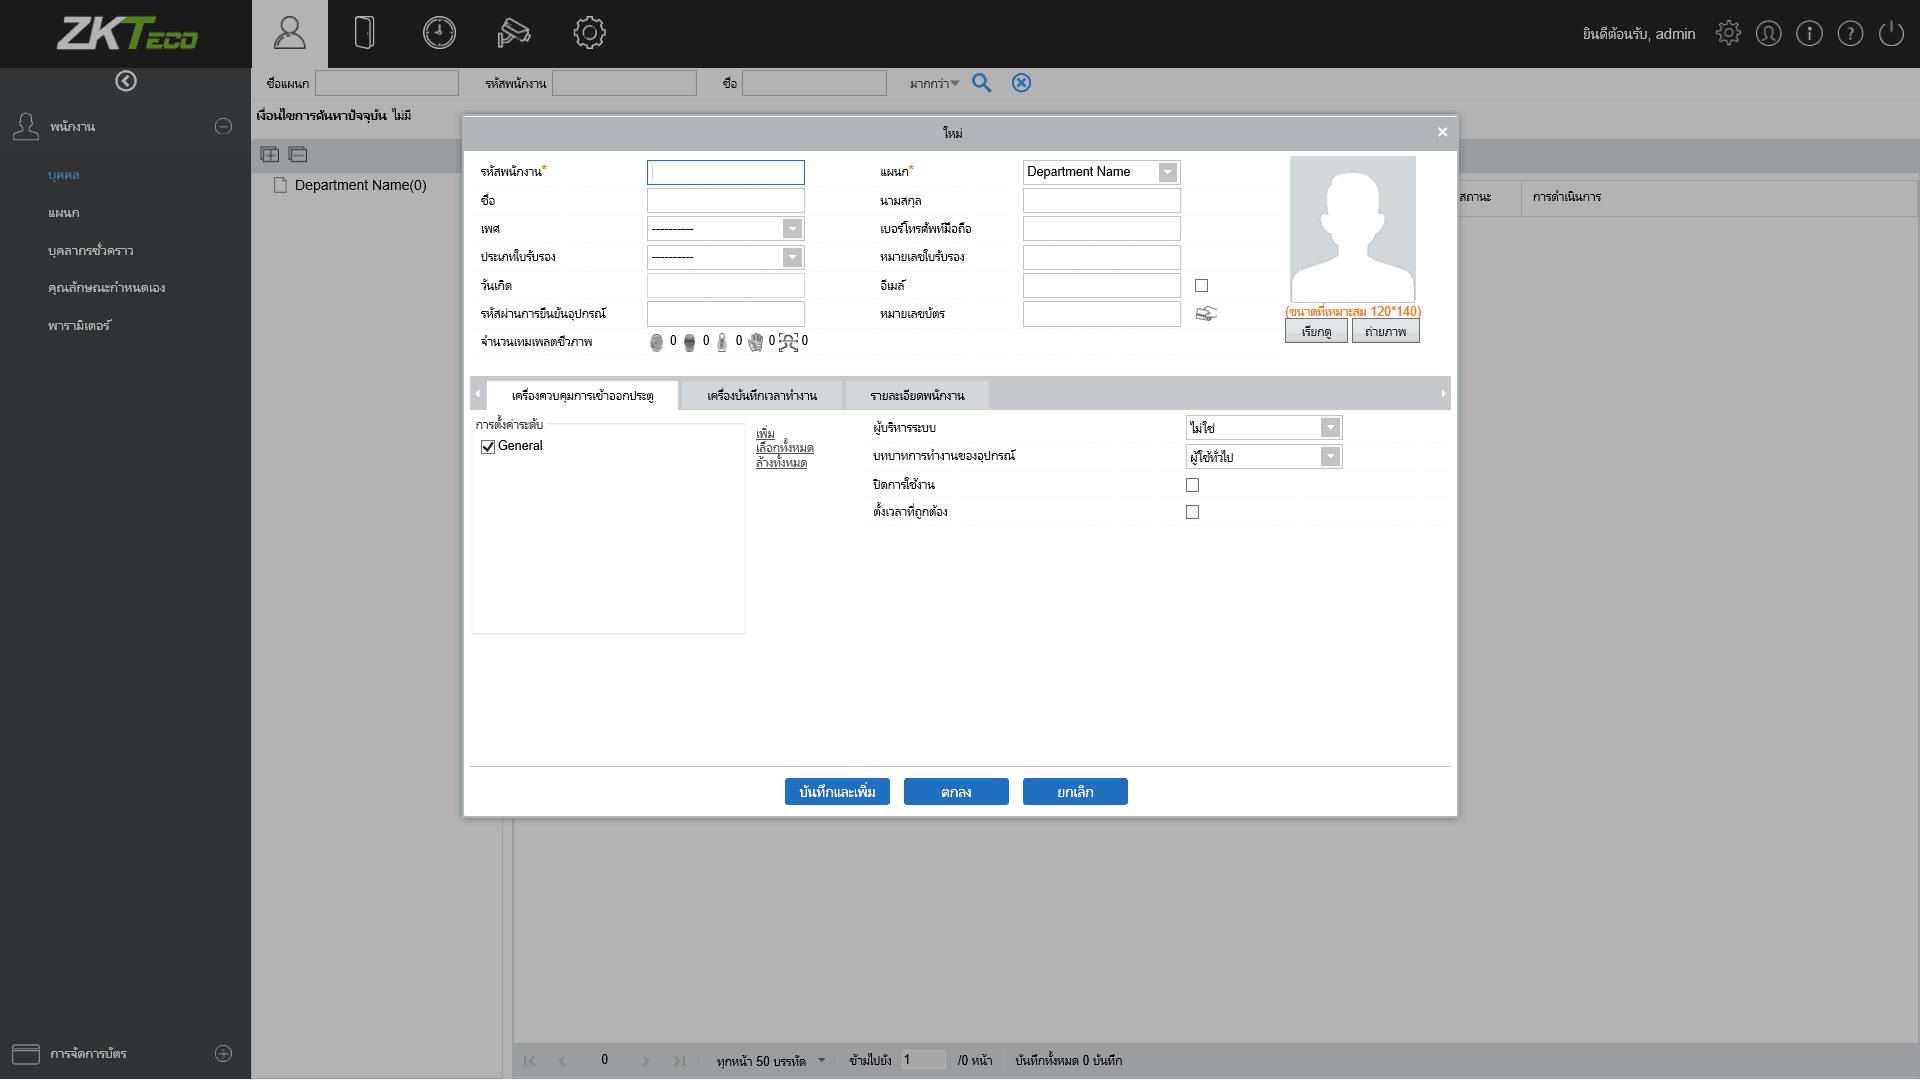Switch to the รายละเอียดพนักงาน tab
1920x1080 pixels.
(x=917, y=396)
